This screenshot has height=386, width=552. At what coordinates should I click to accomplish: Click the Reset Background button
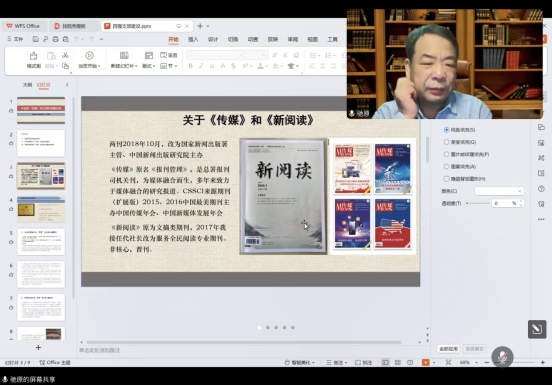474,349
